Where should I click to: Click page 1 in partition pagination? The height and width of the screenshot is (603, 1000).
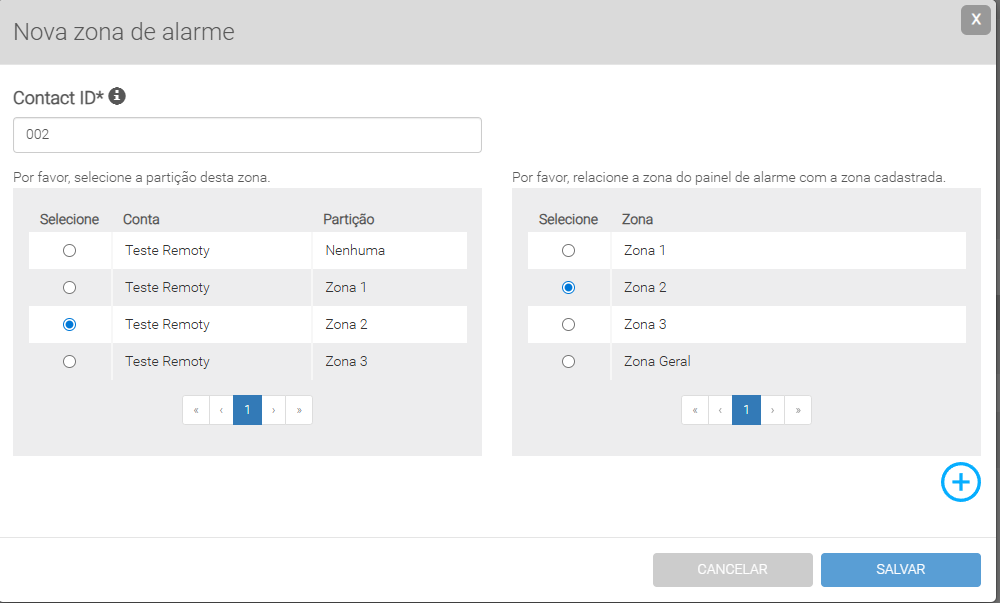[x=247, y=410]
